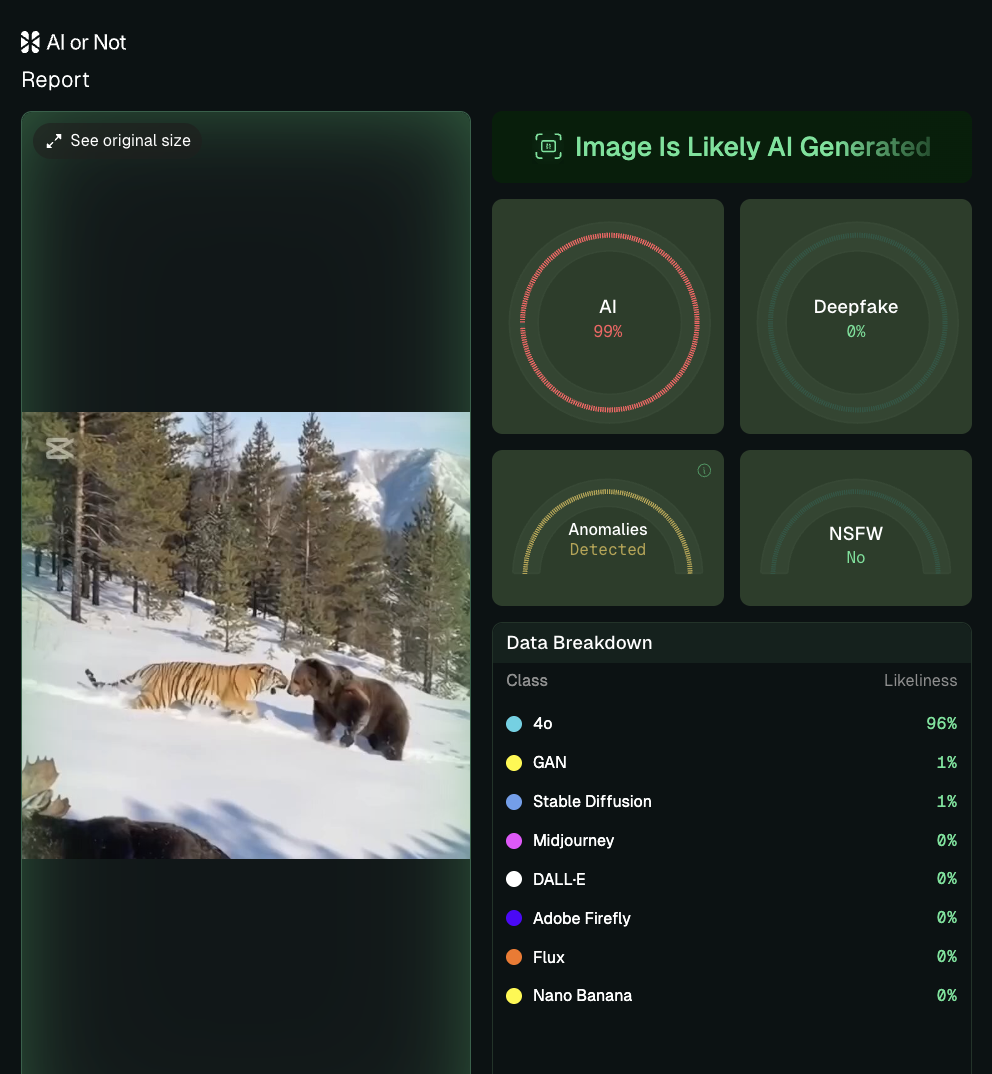Select the Deepfake 0% gauge card

point(855,317)
